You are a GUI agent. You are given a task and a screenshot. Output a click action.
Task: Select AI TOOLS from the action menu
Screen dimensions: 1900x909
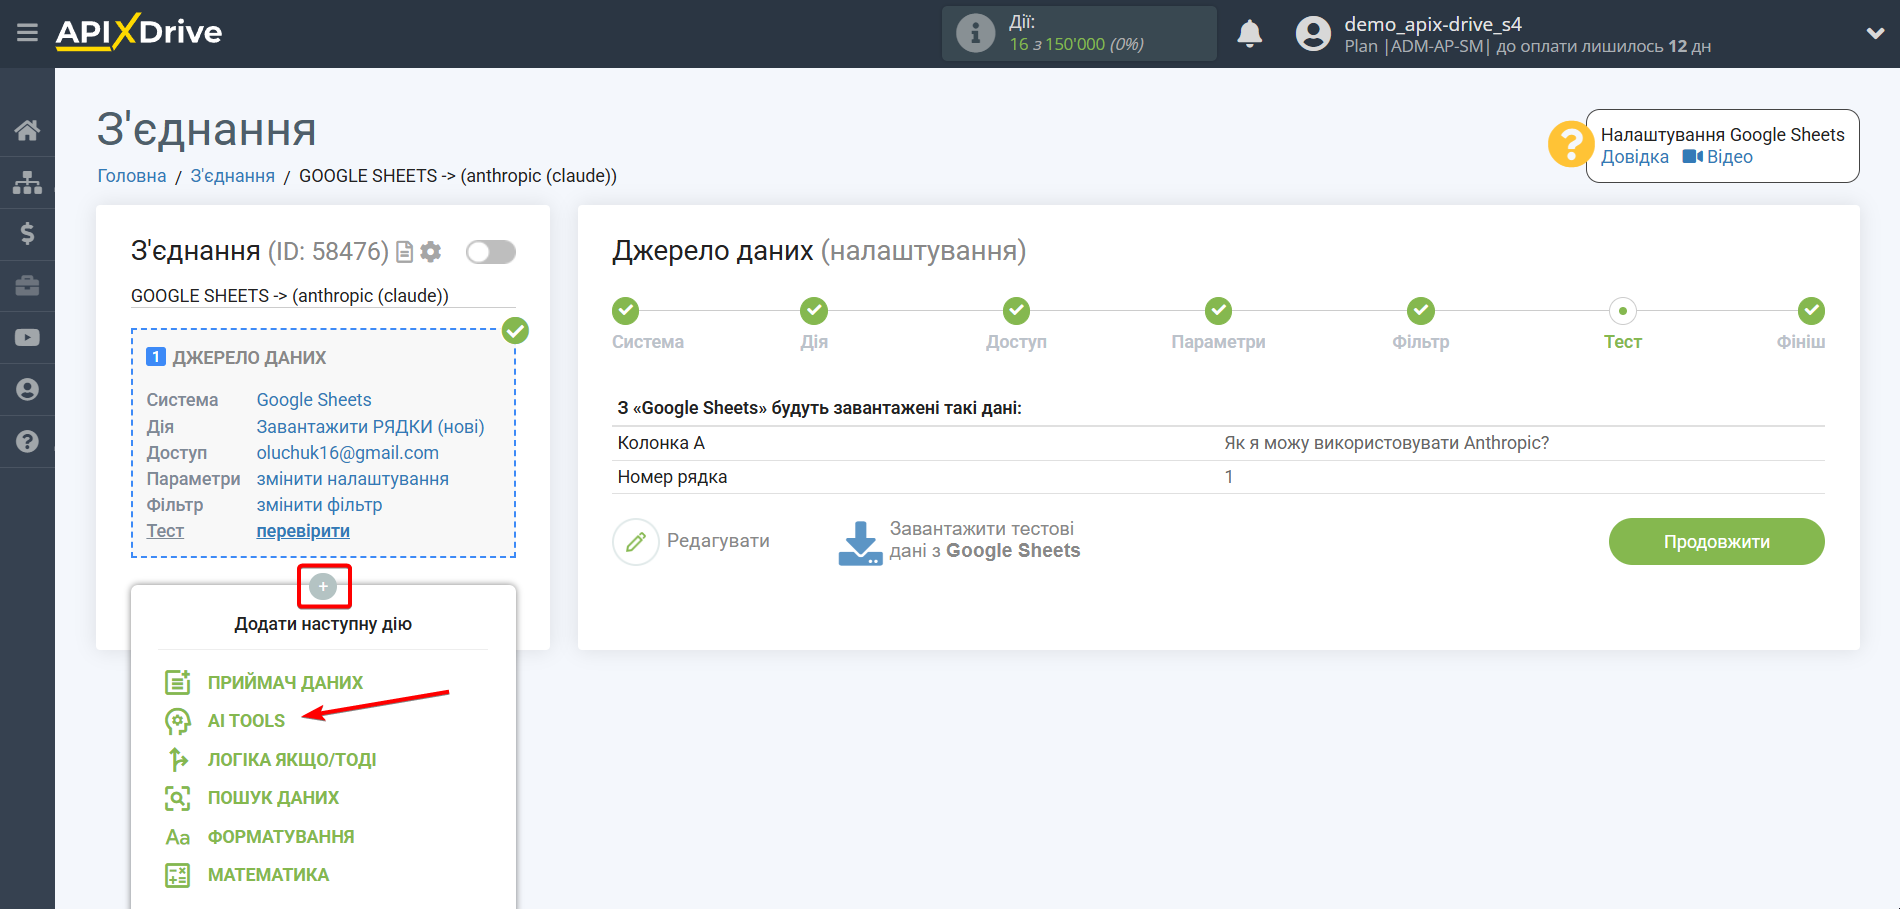246,721
